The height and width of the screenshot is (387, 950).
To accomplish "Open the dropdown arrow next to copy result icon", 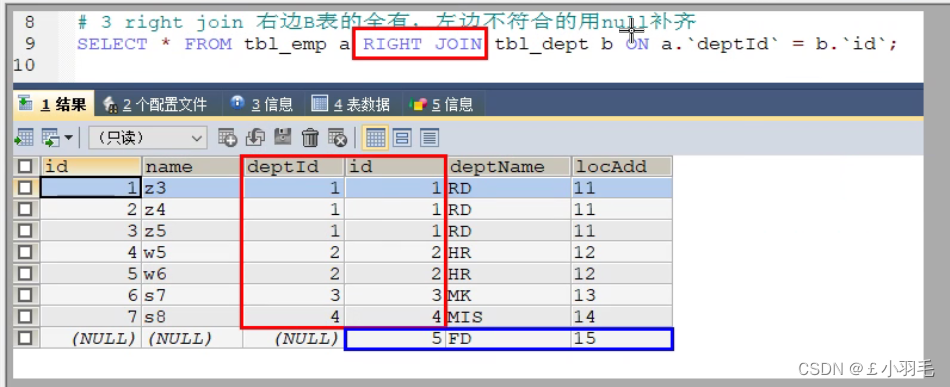I will tap(68, 138).
